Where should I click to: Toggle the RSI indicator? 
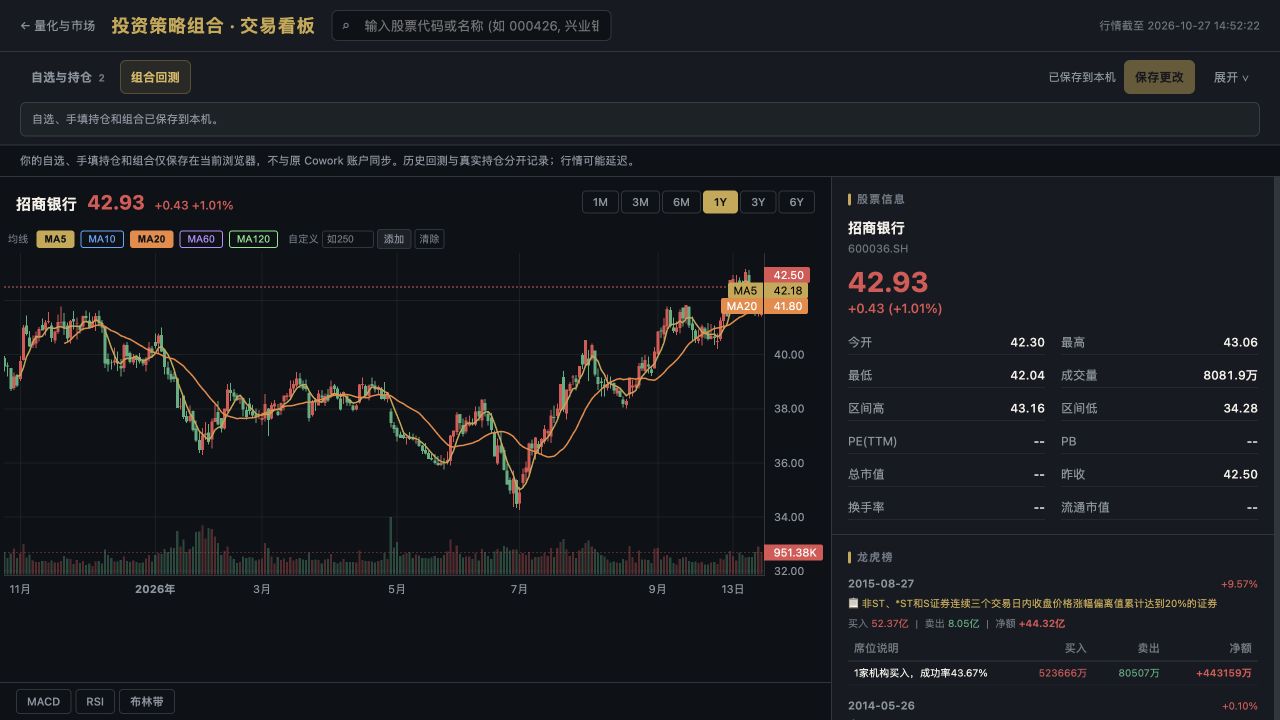[x=95, y=701]
